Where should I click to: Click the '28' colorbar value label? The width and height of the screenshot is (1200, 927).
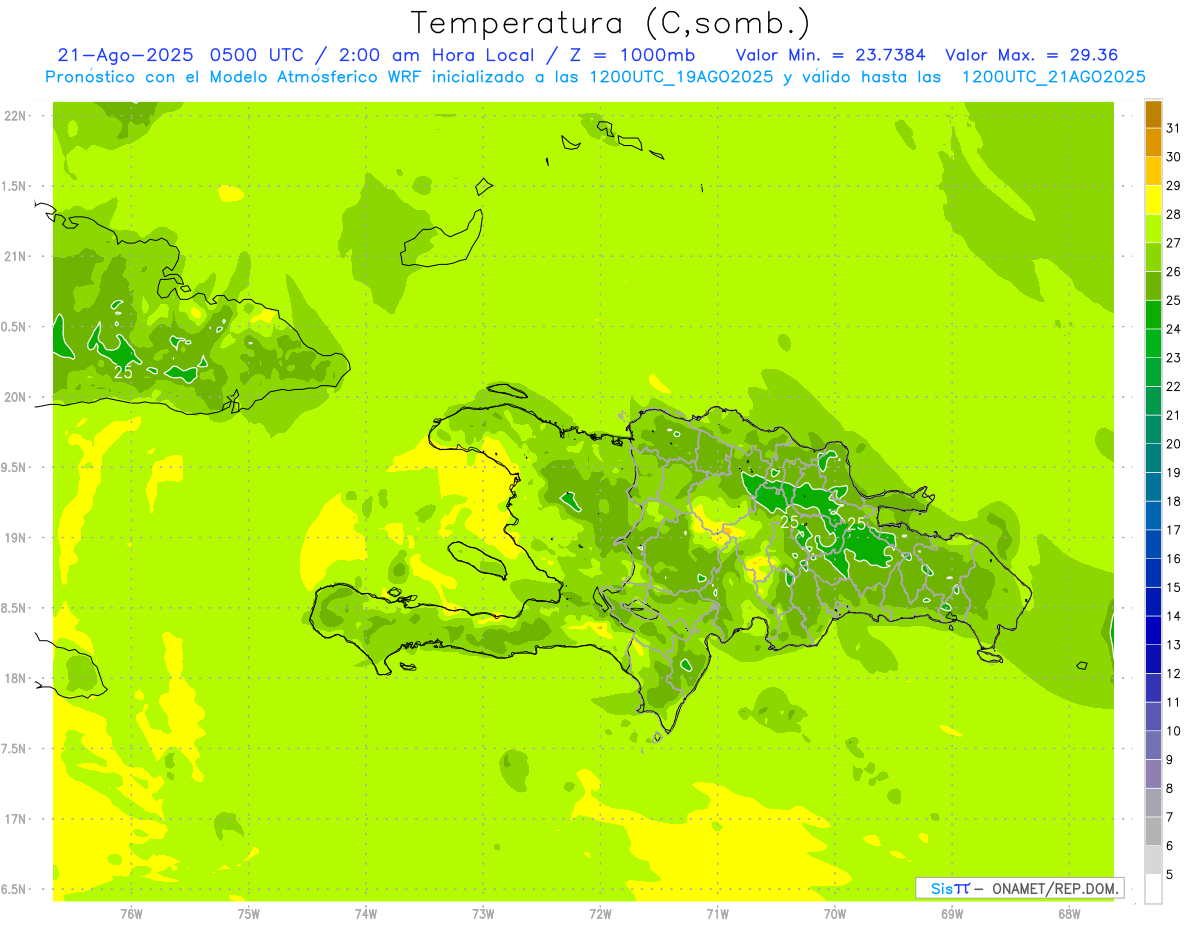pos(1174,214)
